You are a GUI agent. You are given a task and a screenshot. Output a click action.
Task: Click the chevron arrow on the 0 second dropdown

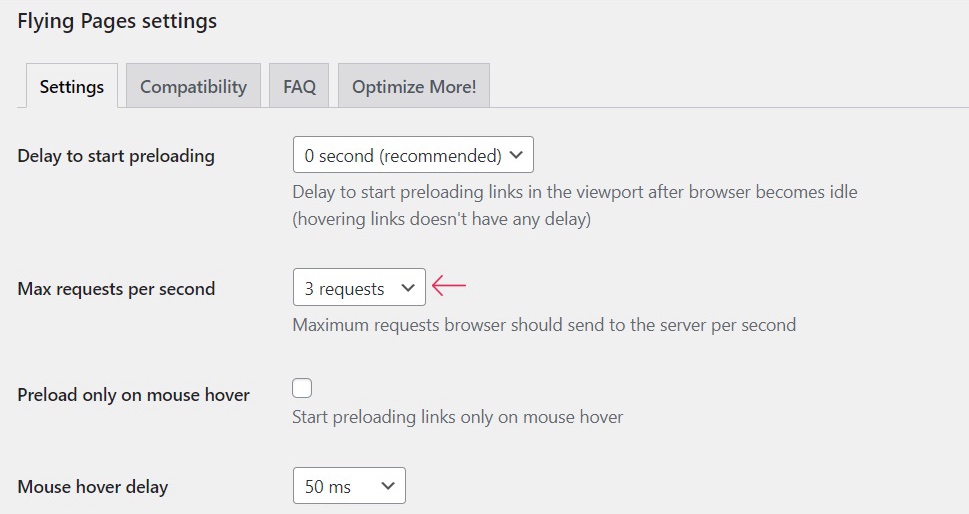tap(517, 155)
